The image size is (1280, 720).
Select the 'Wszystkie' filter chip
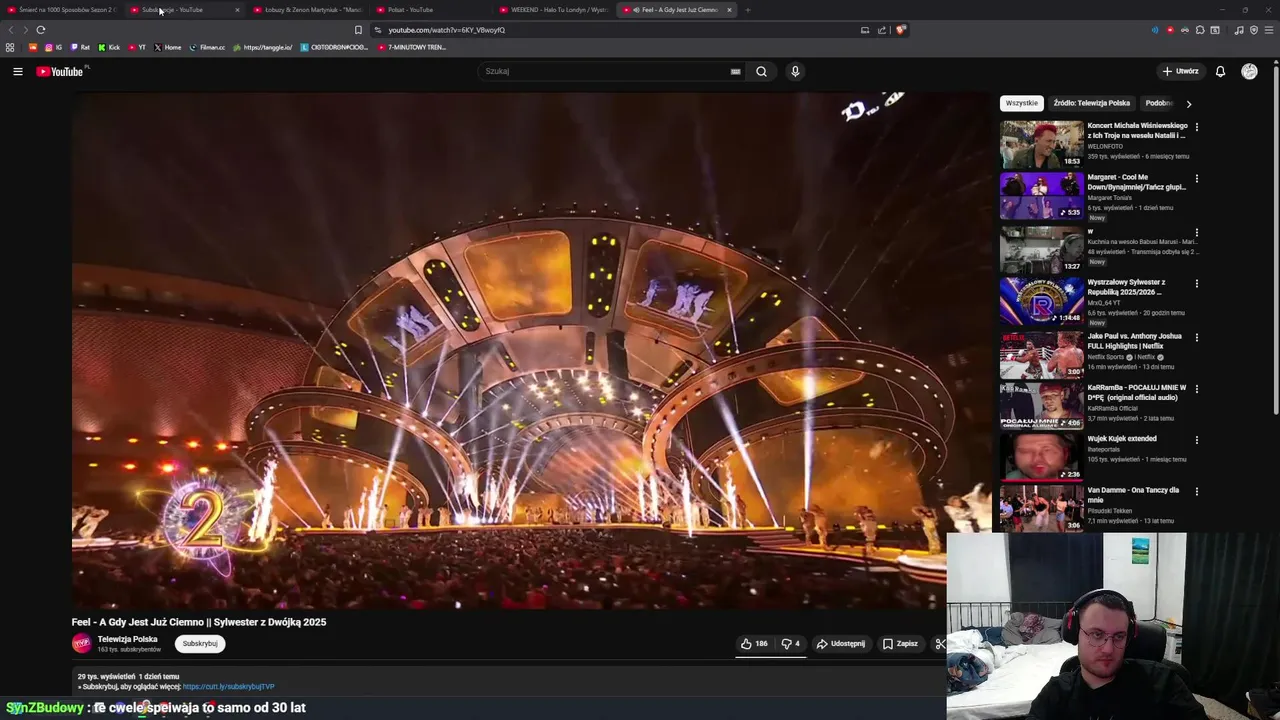pyautogui.click(x=1022, y=103)
